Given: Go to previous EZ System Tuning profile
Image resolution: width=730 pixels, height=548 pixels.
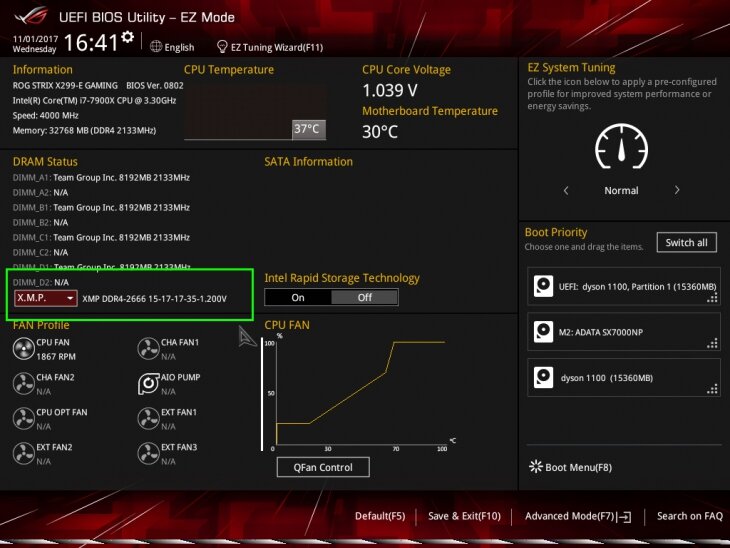Looking at the screenshot, I should 566,190.
